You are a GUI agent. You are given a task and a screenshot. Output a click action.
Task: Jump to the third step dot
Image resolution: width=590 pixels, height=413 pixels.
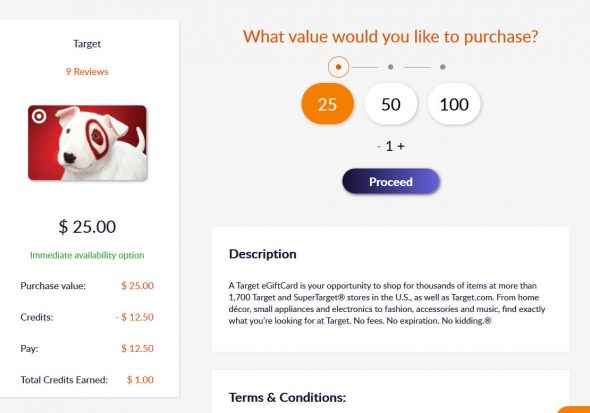tap(442, 67)
